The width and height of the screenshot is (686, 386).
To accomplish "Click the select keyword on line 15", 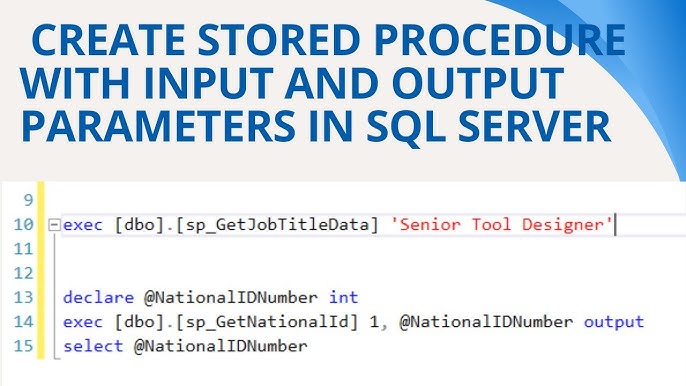I will (93, 346).
